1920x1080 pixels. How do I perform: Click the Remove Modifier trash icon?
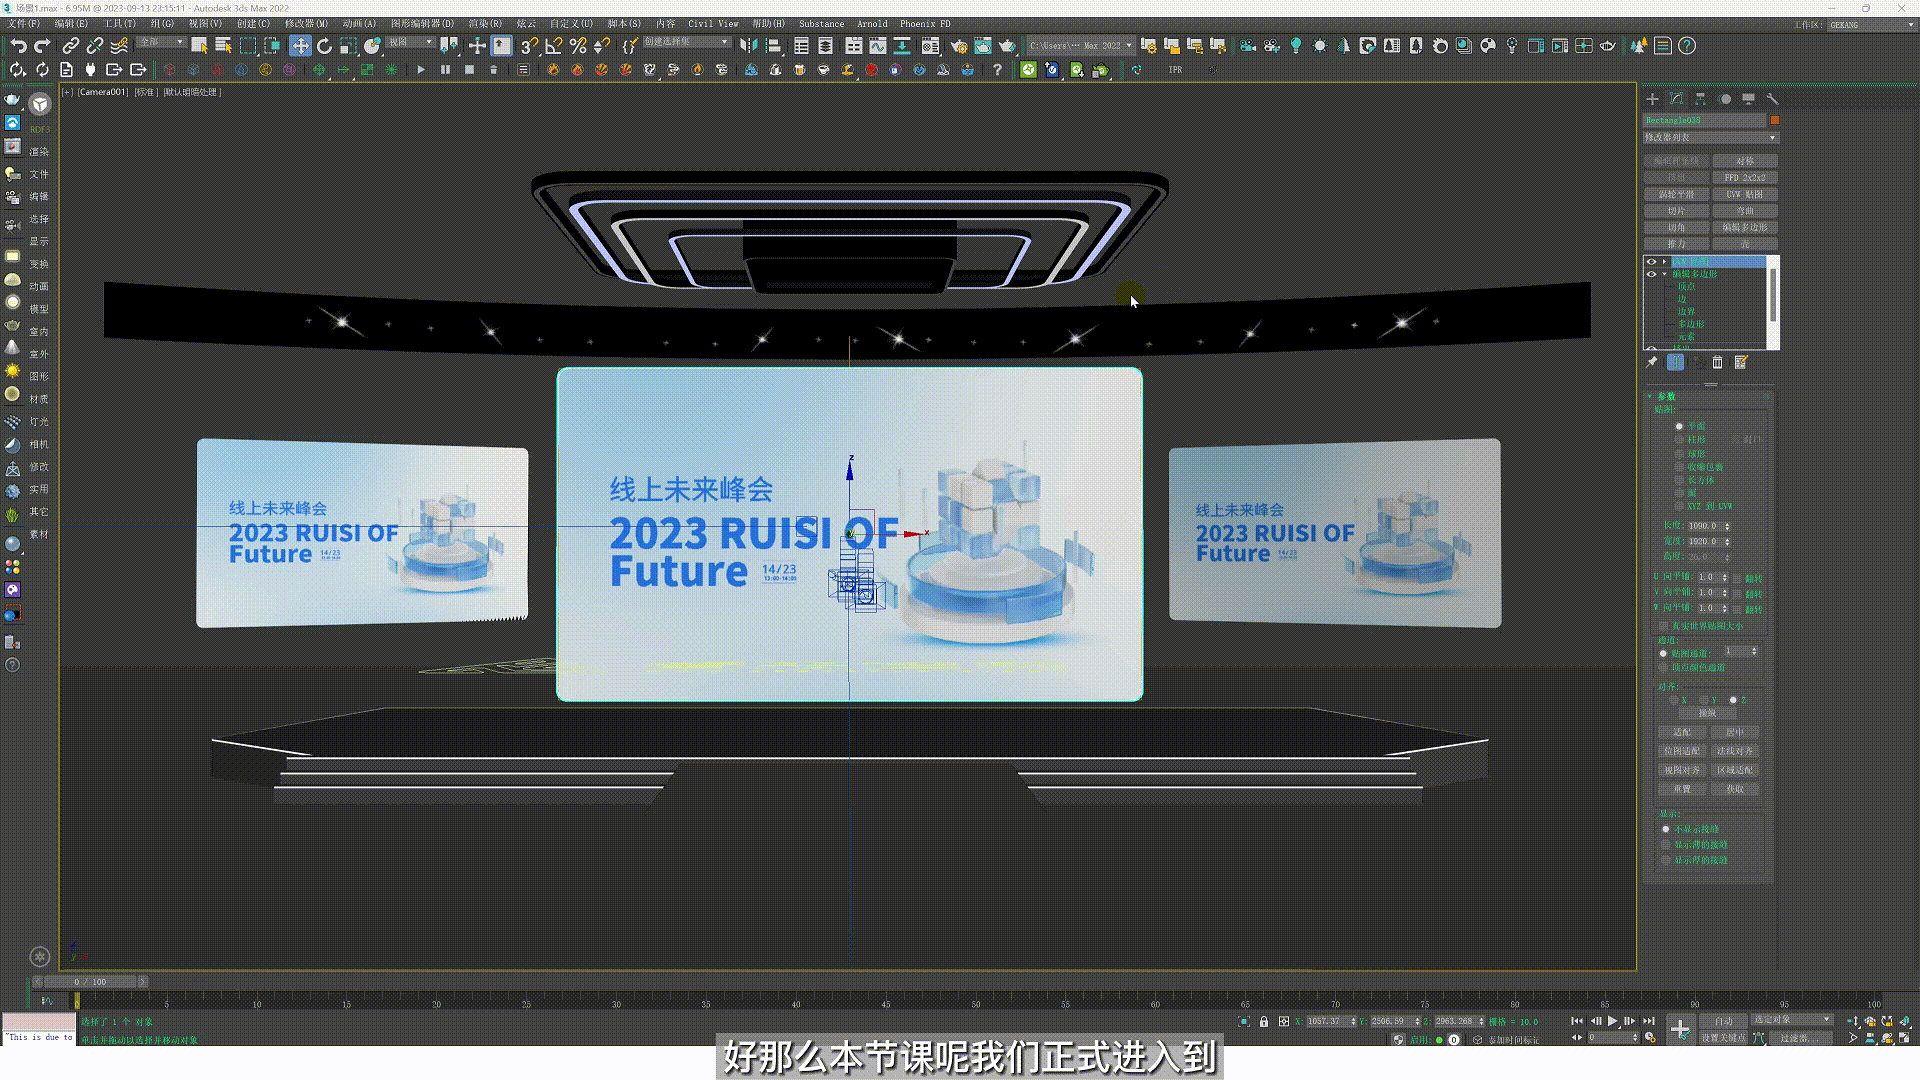pyautogui.click(x=1718, y=362)
